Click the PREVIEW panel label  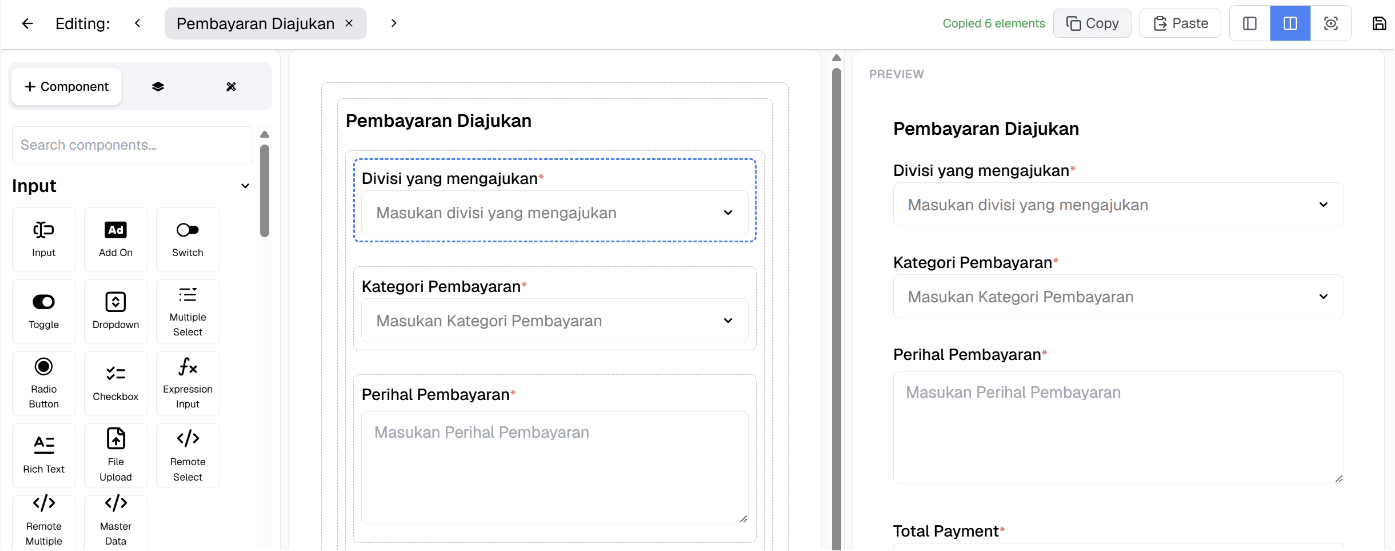click(897, 74)
